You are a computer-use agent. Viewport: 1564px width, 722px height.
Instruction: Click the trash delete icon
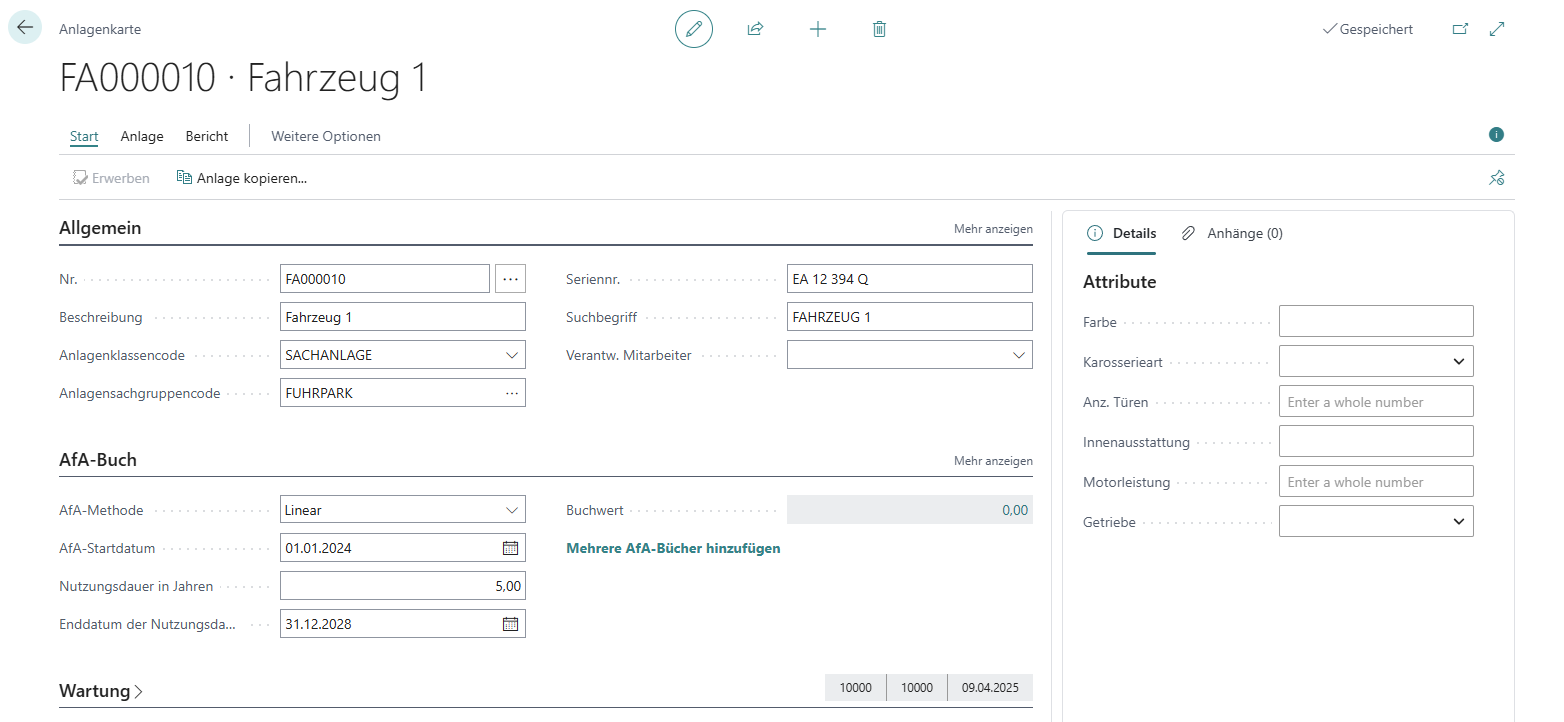879,29
